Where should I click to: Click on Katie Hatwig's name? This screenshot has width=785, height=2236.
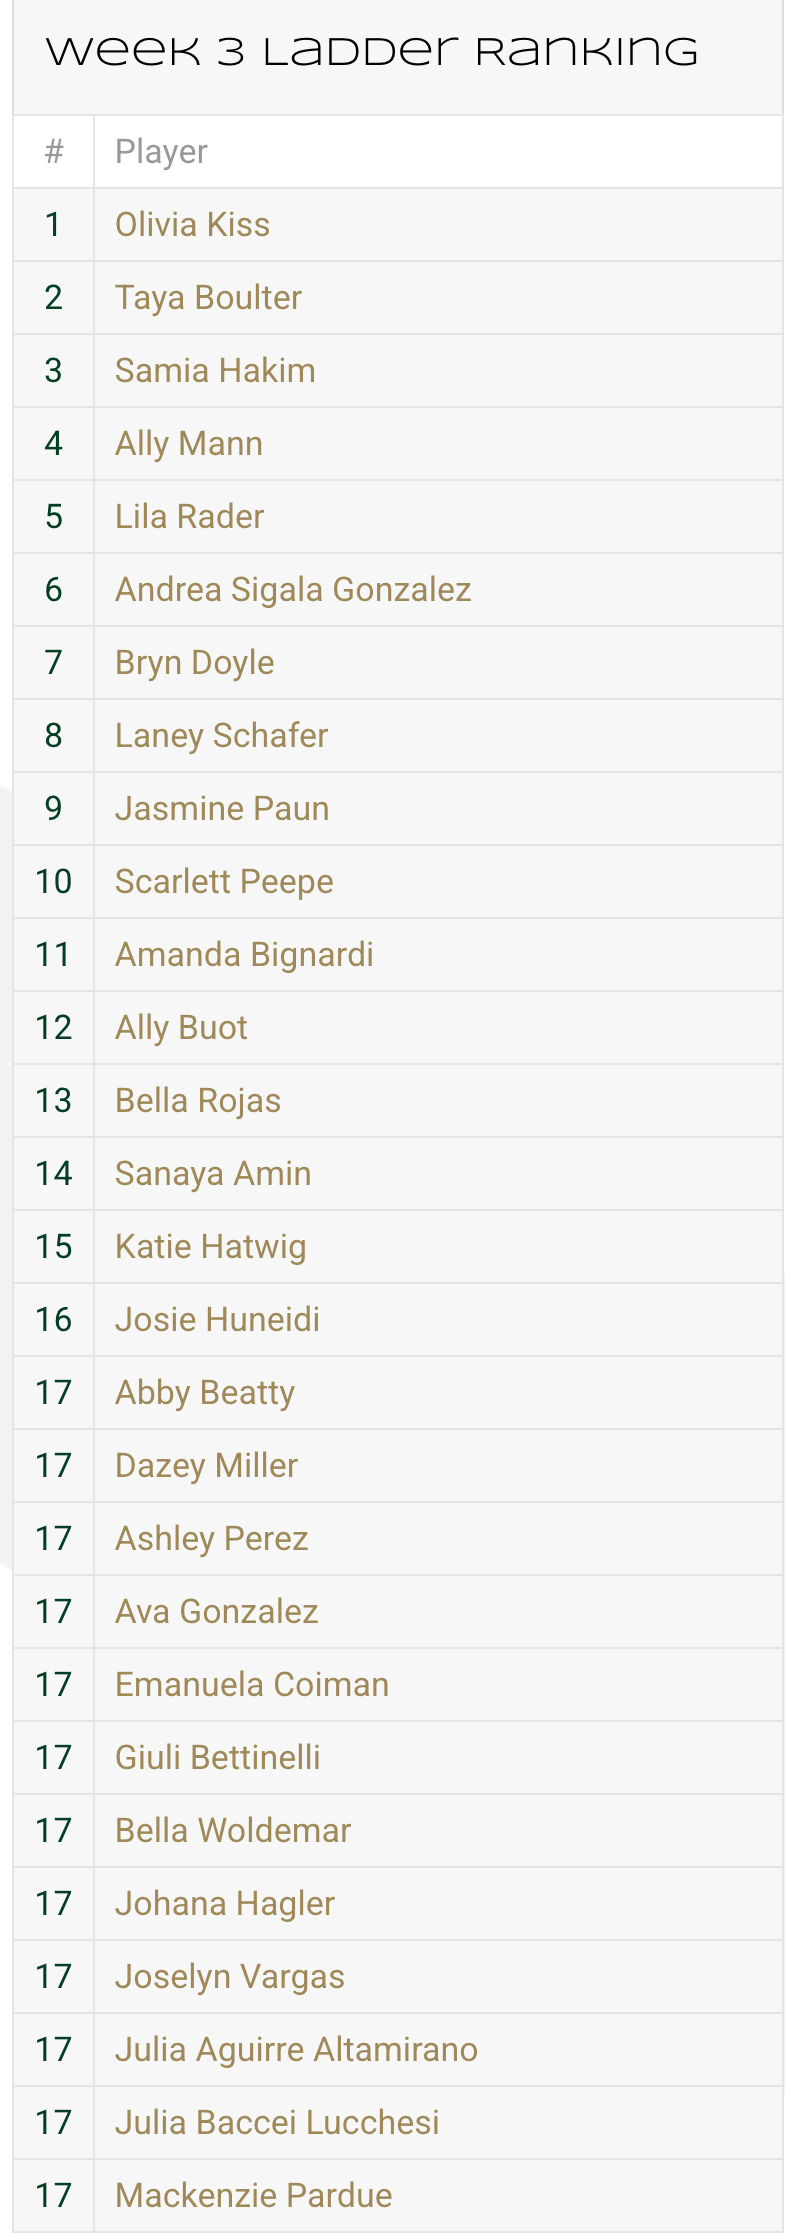point(210,1247)
